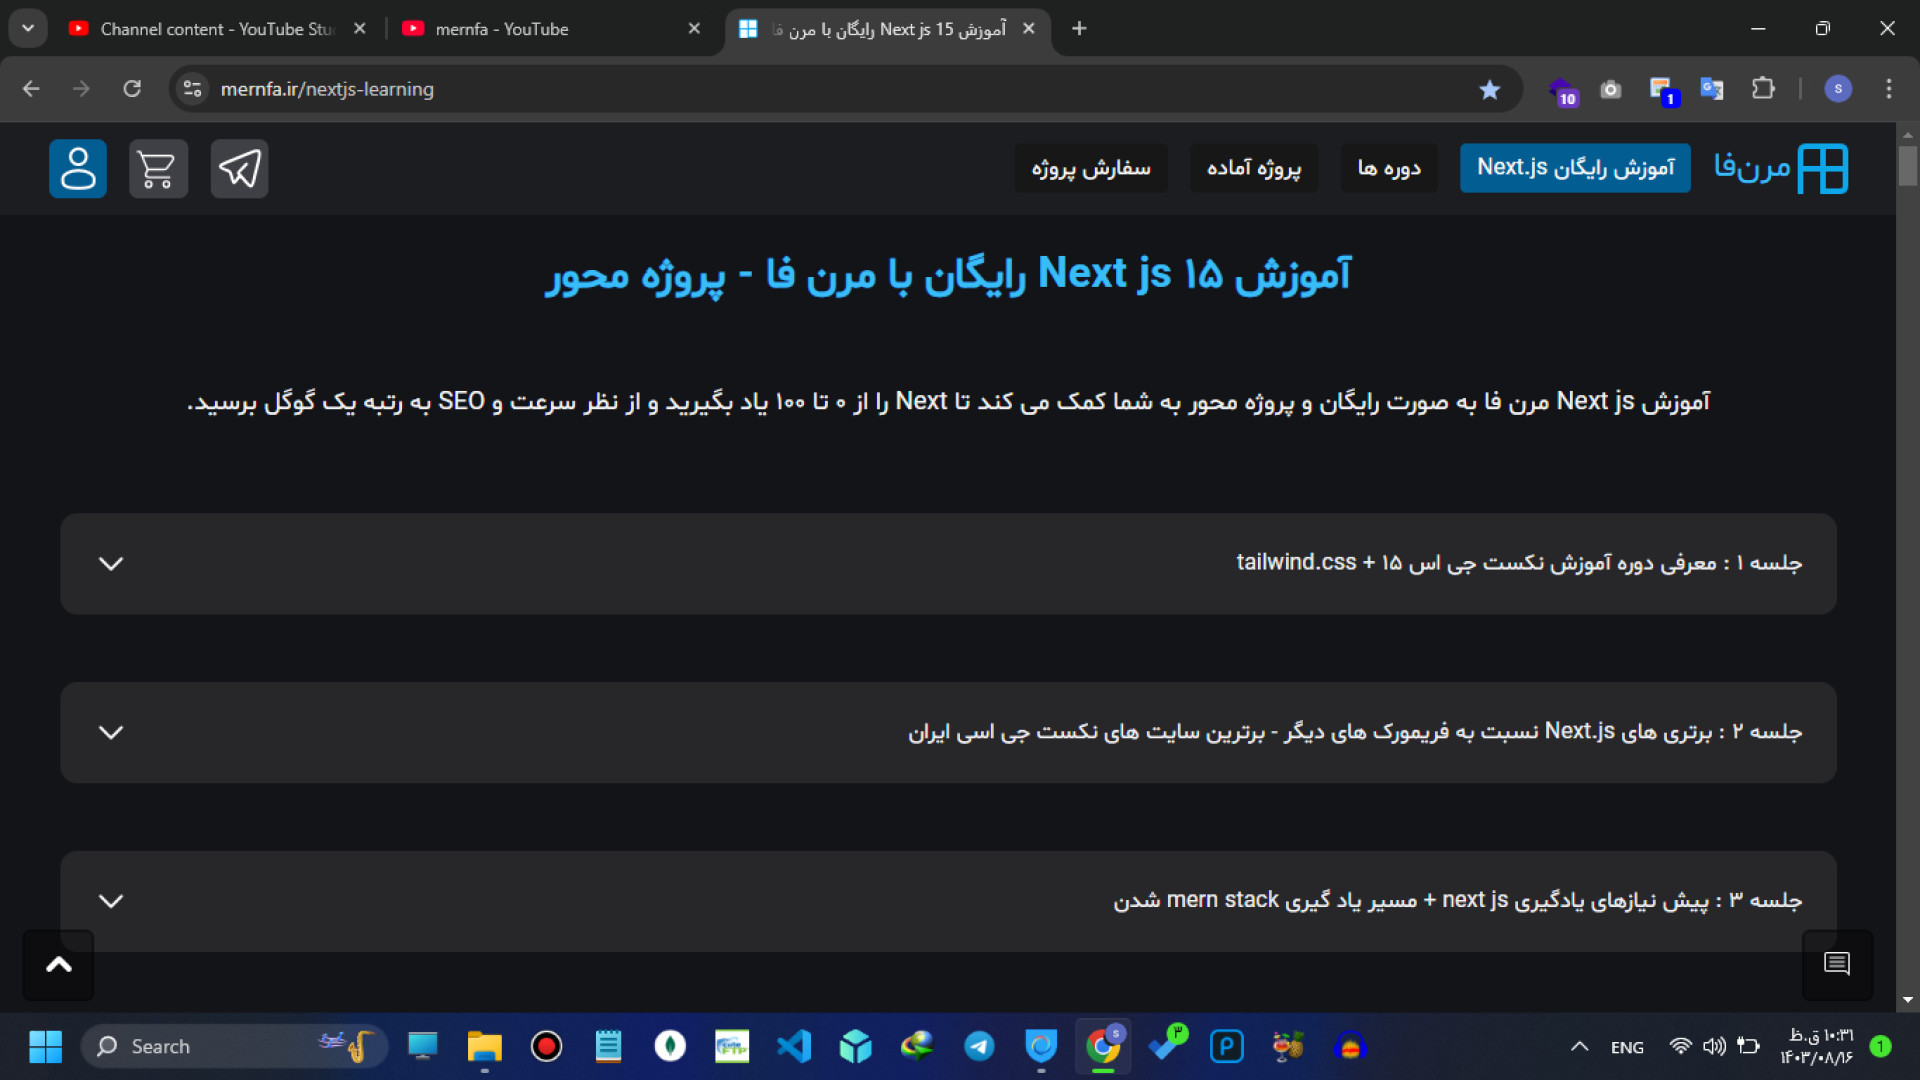Click the scrollbar down arrow
1920x1080 pixels.
[1908, 1000]
